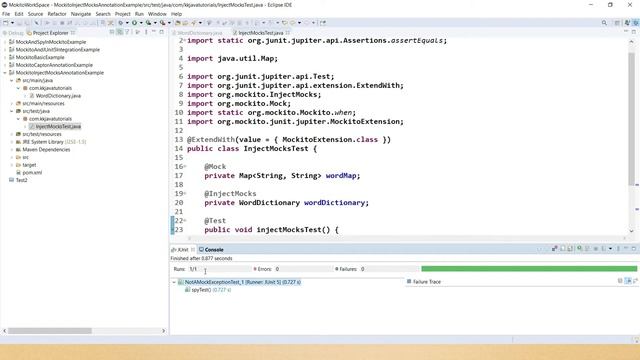Click the External Tools run icon
This screenshot has height=360, width=640.
point(162,23)
